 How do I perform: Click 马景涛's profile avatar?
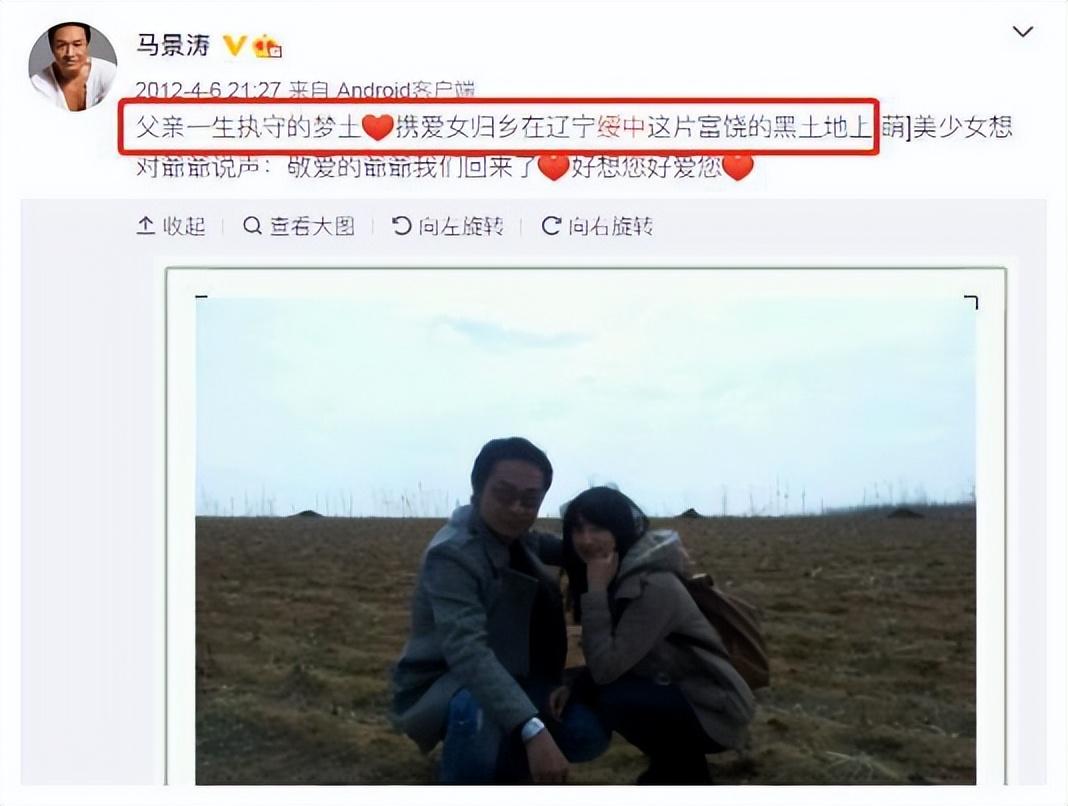pyautogui.click(x=73, y=66)
